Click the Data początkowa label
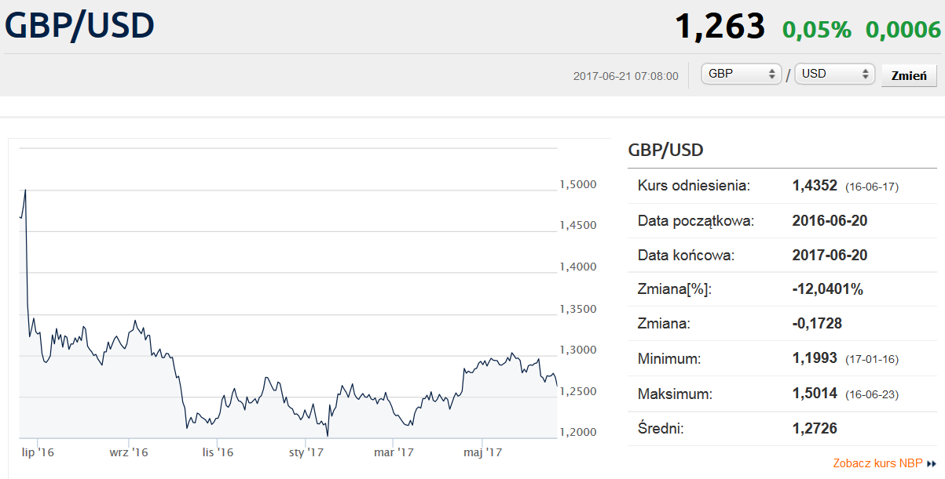Image resolution: width=945 pixels, height=479 pixels. pos(695,221)
